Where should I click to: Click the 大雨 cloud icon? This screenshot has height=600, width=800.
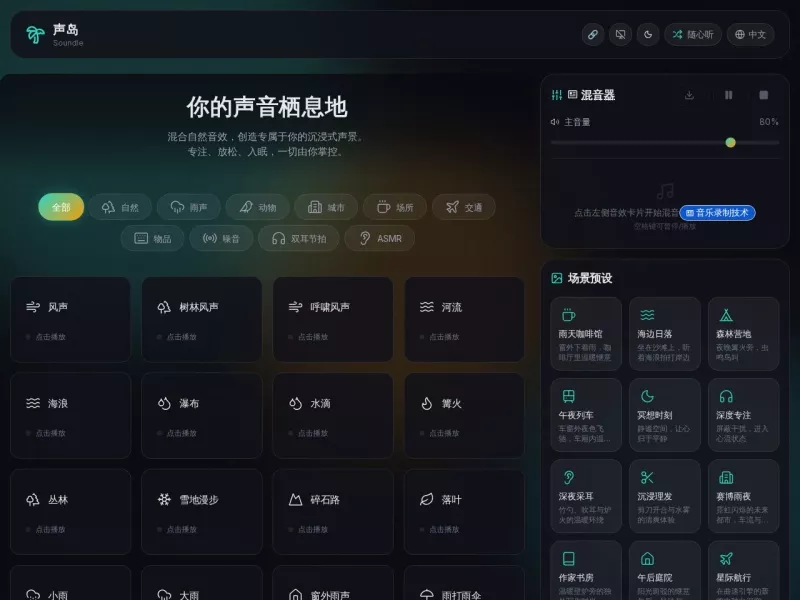click(164, 595)
